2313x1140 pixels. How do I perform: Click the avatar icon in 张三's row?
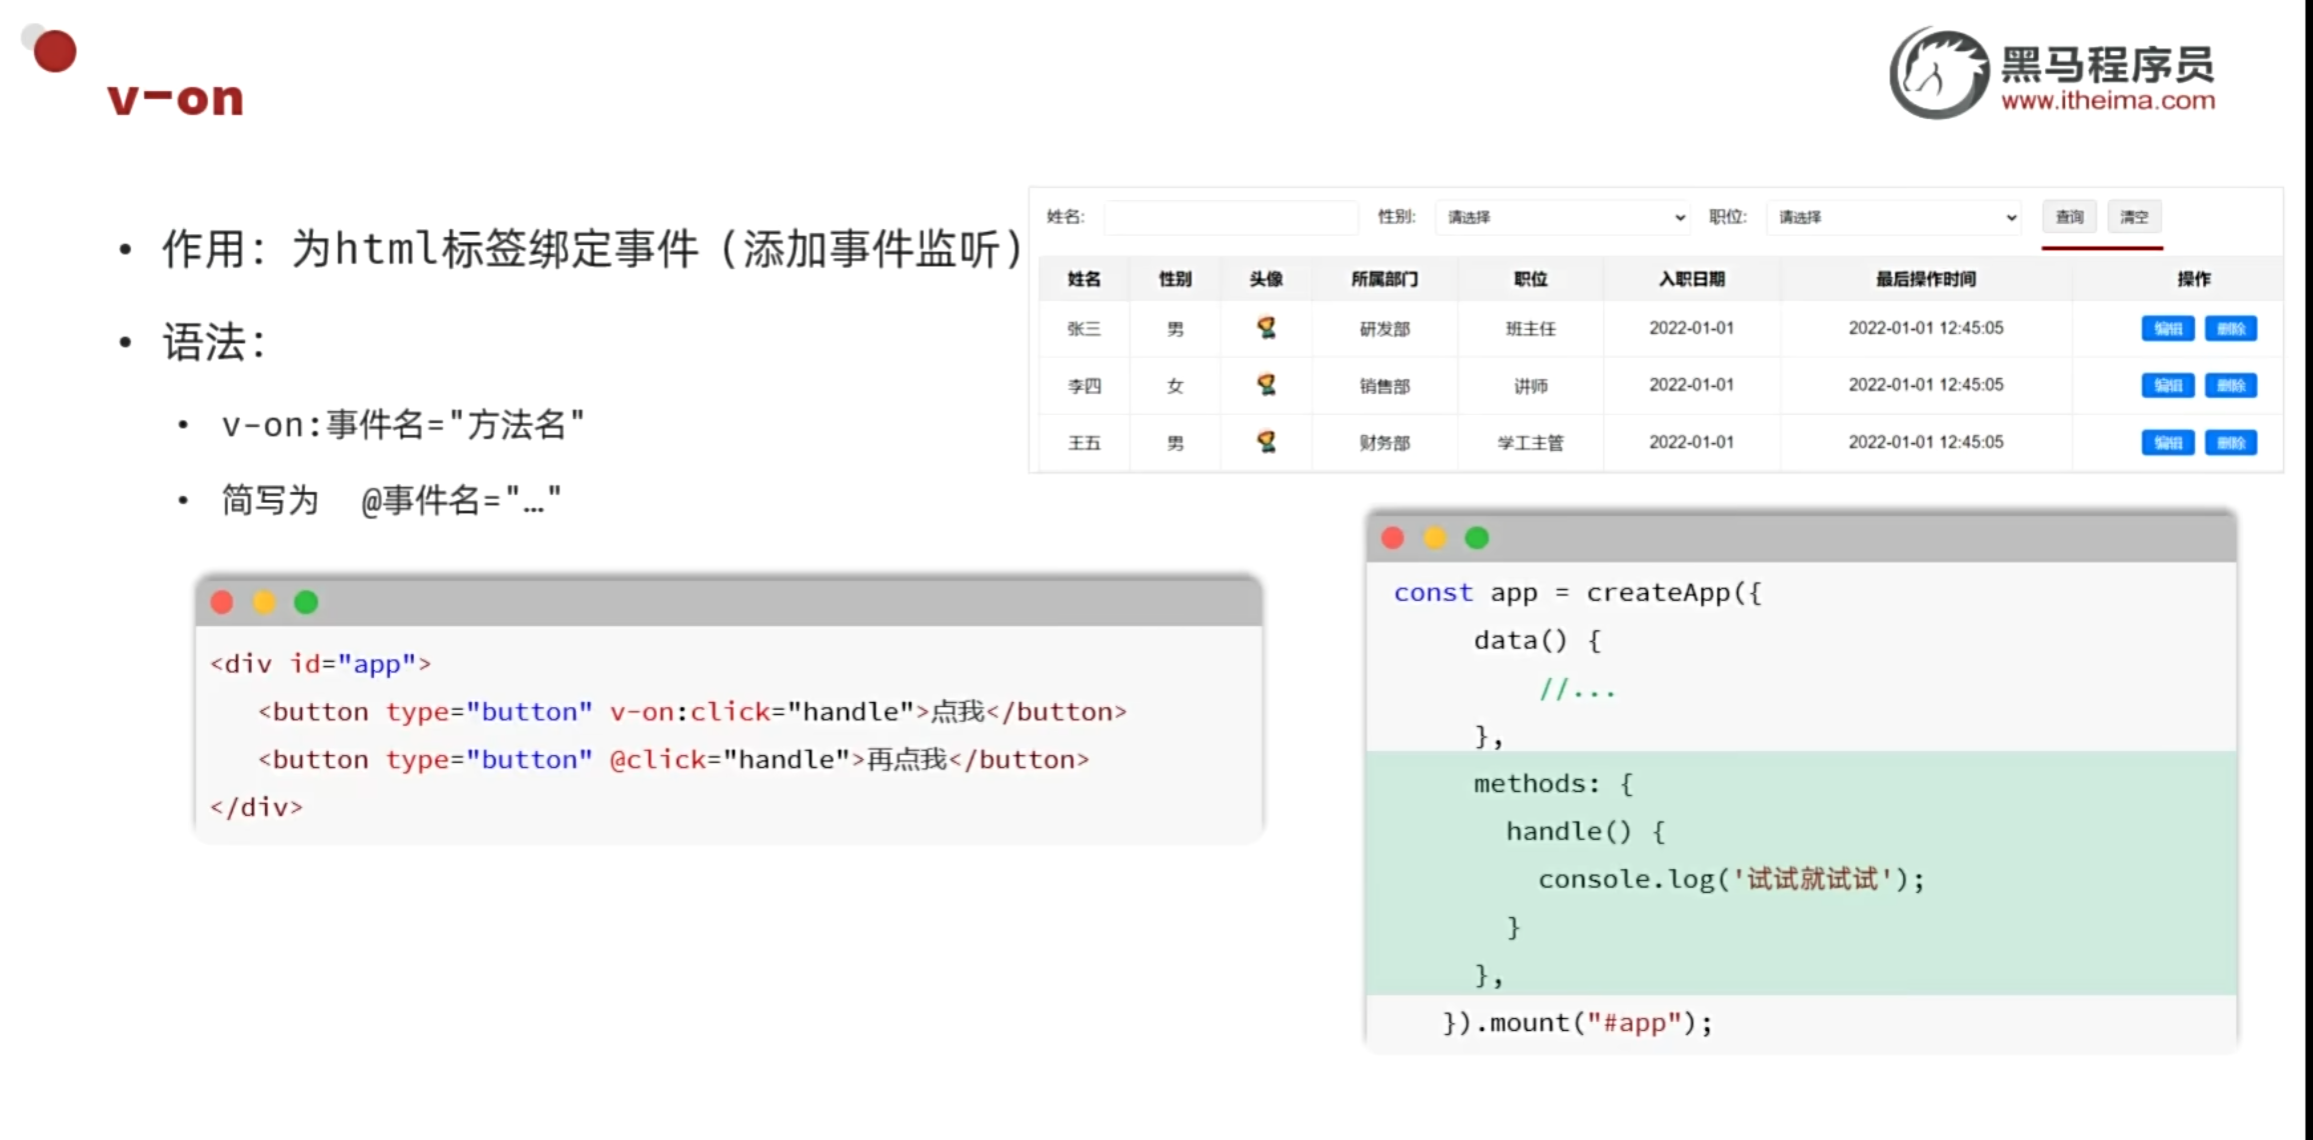click(x=1266, y=328)
